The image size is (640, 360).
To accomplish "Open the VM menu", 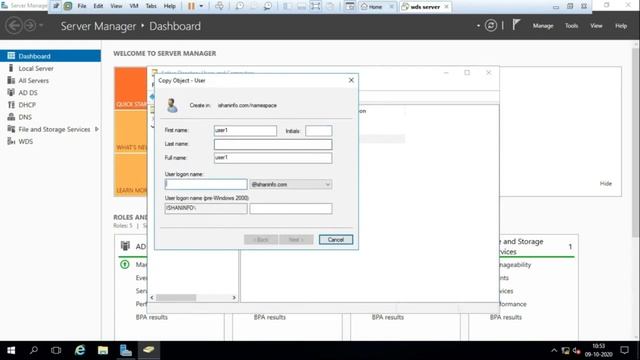I will point(134,6).
